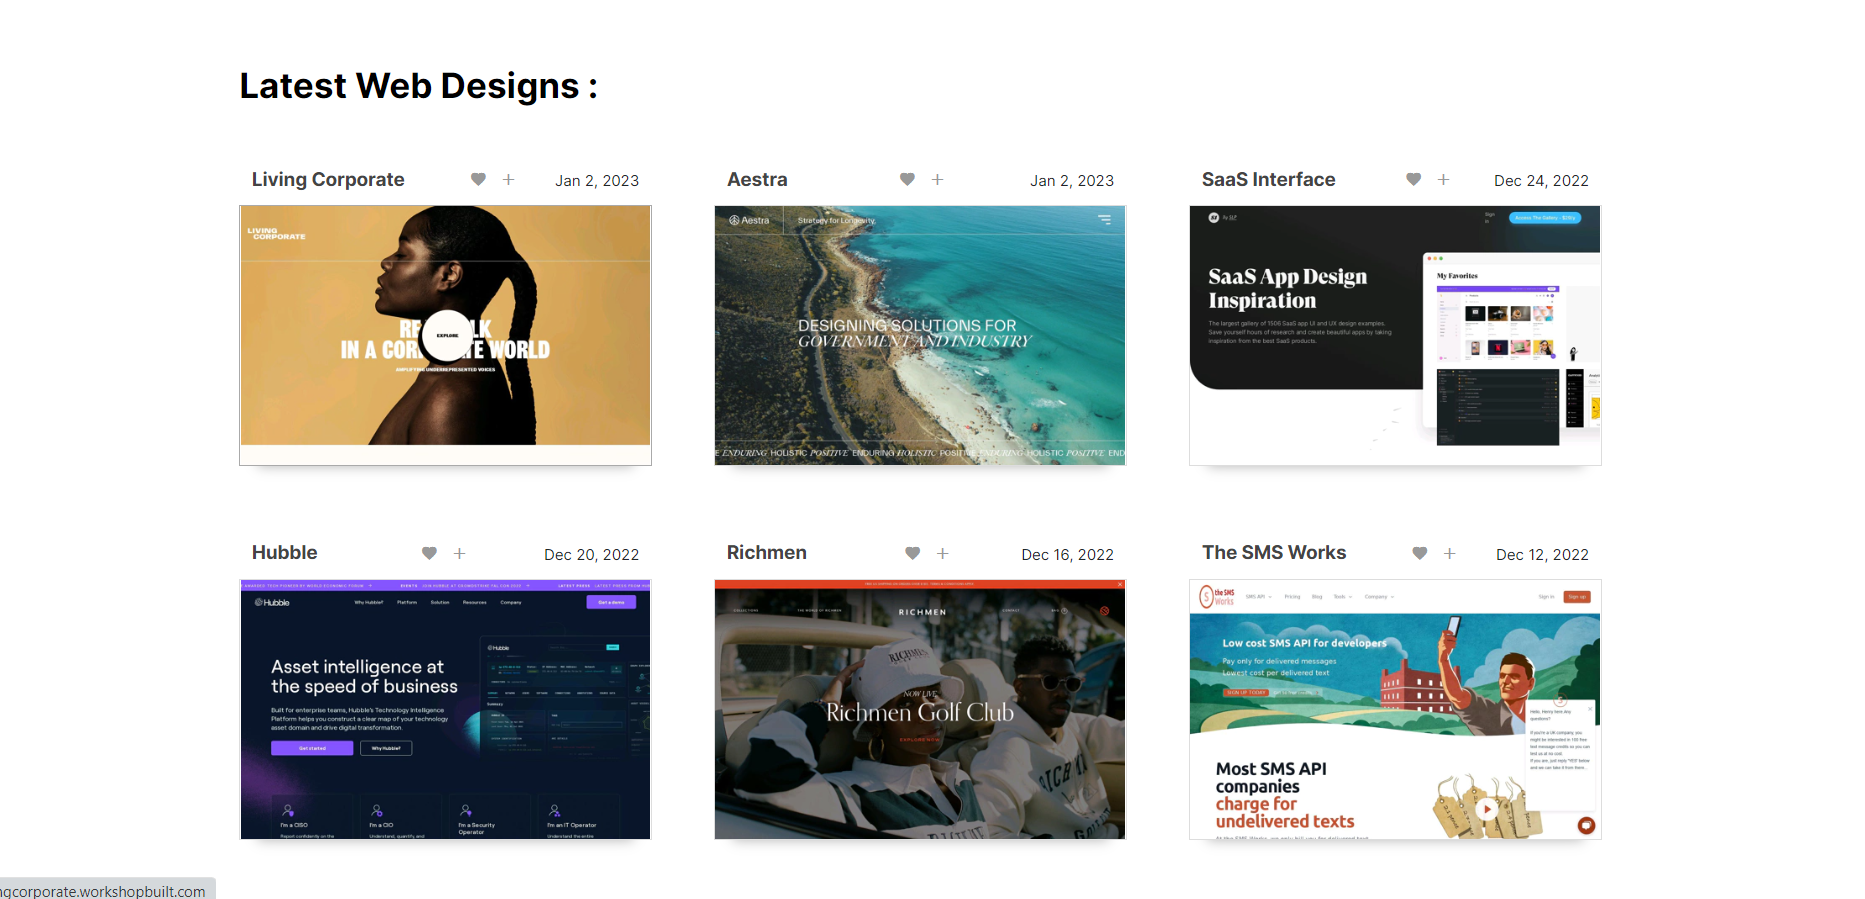
Task: Click the Jan 2, 2023 date on Aestra
Action: pyautogui.click(x=1072, y=181)
